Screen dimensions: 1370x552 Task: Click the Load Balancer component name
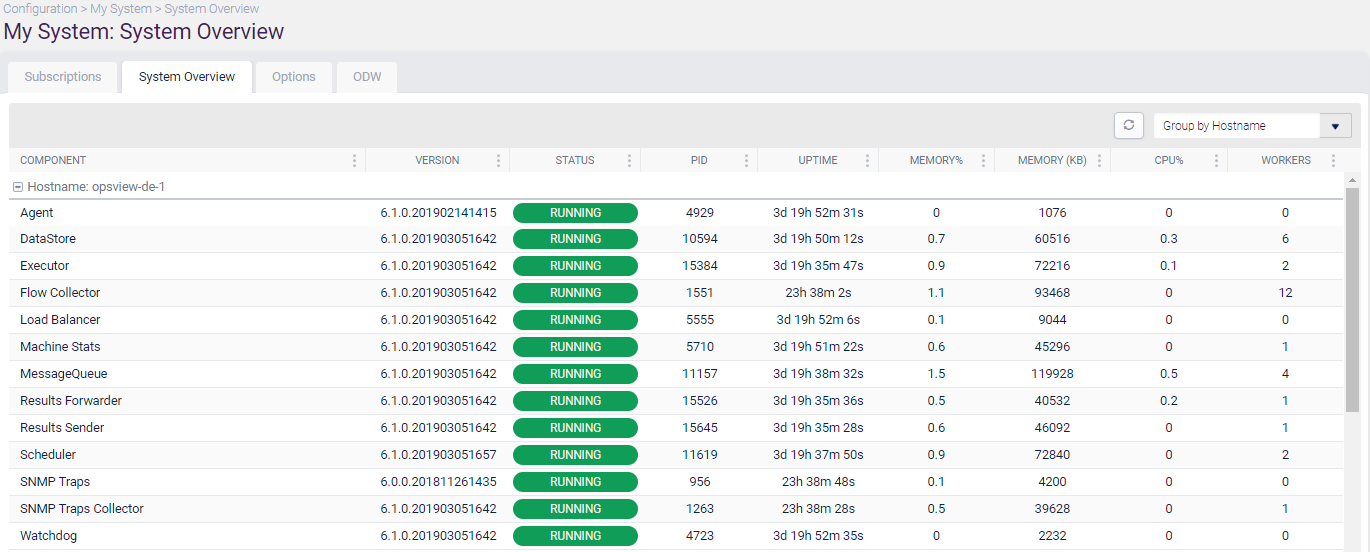pos(60,320)
